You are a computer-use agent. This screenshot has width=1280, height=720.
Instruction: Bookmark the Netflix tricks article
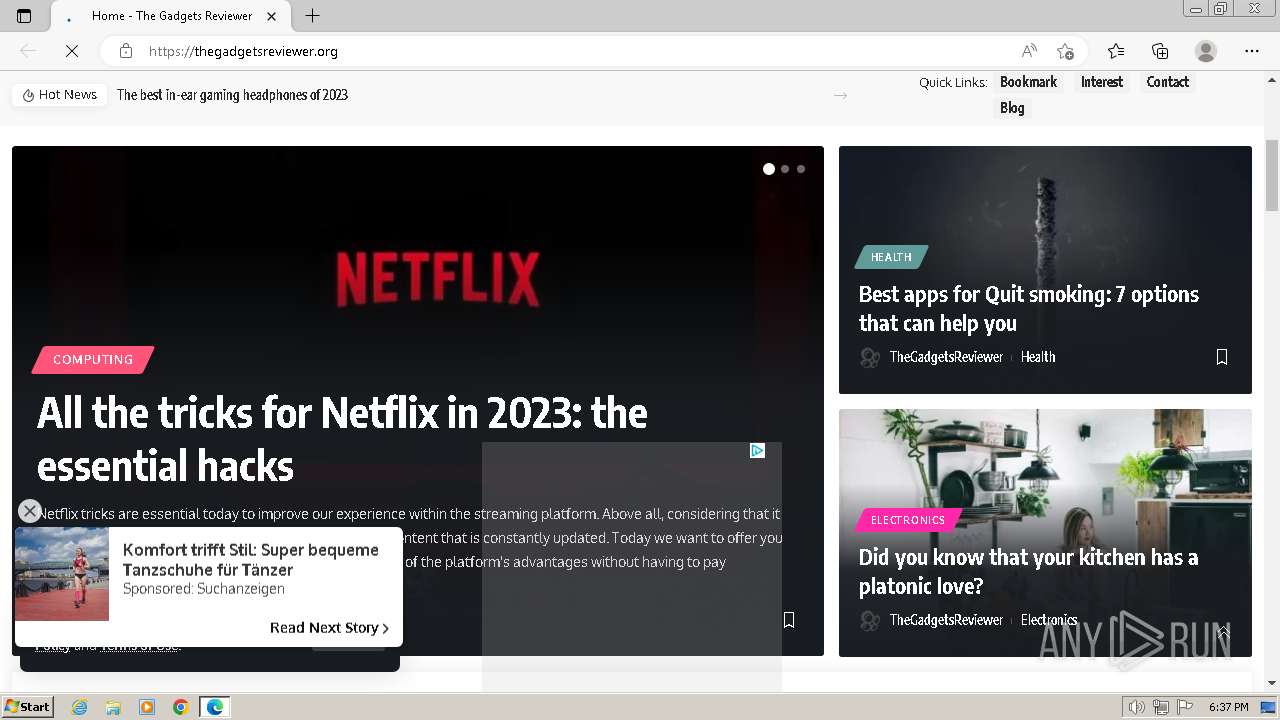coord(789,620)
